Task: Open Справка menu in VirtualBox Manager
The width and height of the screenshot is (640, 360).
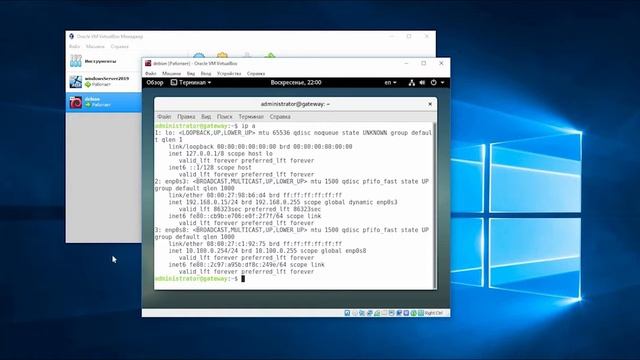Action: coord(120,47)
